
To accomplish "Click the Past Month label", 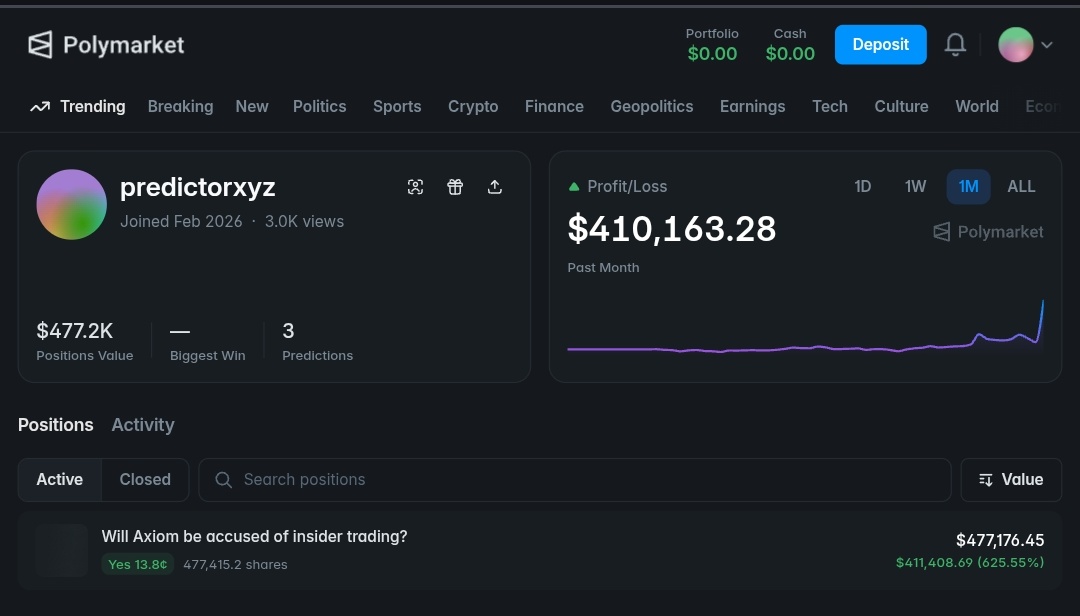I will [x=603, y=267].
